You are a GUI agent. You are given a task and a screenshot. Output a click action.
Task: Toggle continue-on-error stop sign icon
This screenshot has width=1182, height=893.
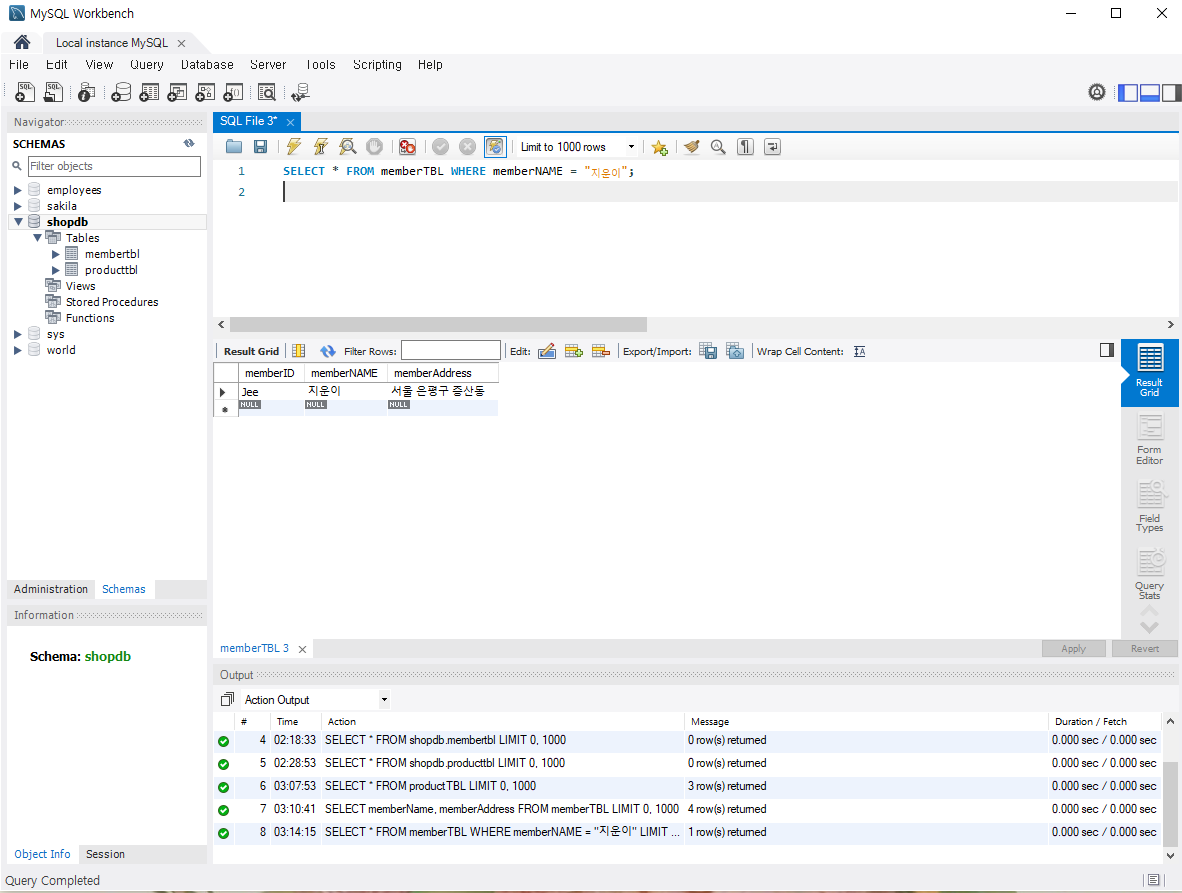[407, 147]
